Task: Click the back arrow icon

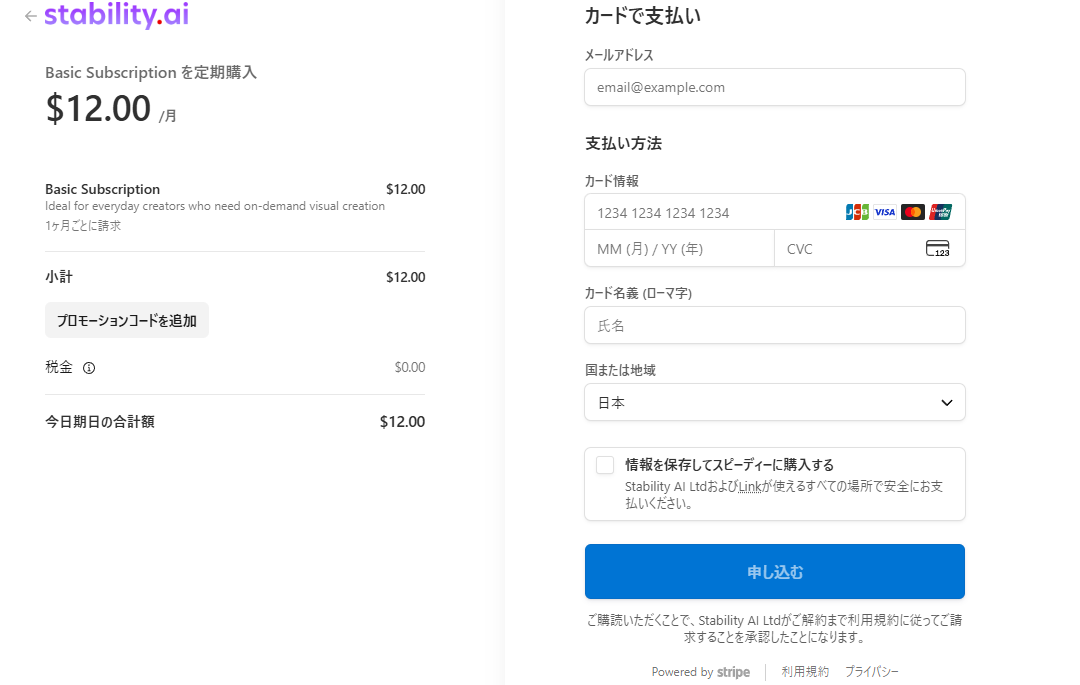Action: [30, 16]
